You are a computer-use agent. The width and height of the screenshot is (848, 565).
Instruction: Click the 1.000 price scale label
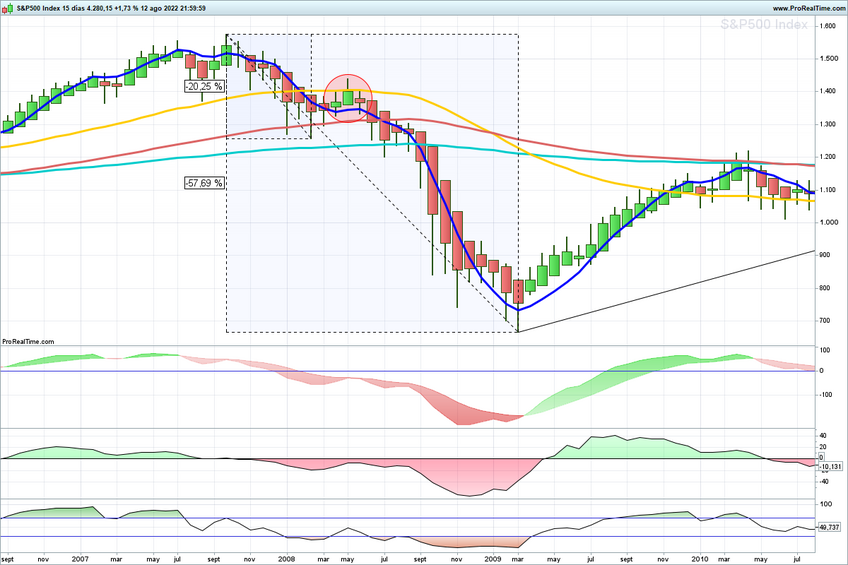[828, 222]
